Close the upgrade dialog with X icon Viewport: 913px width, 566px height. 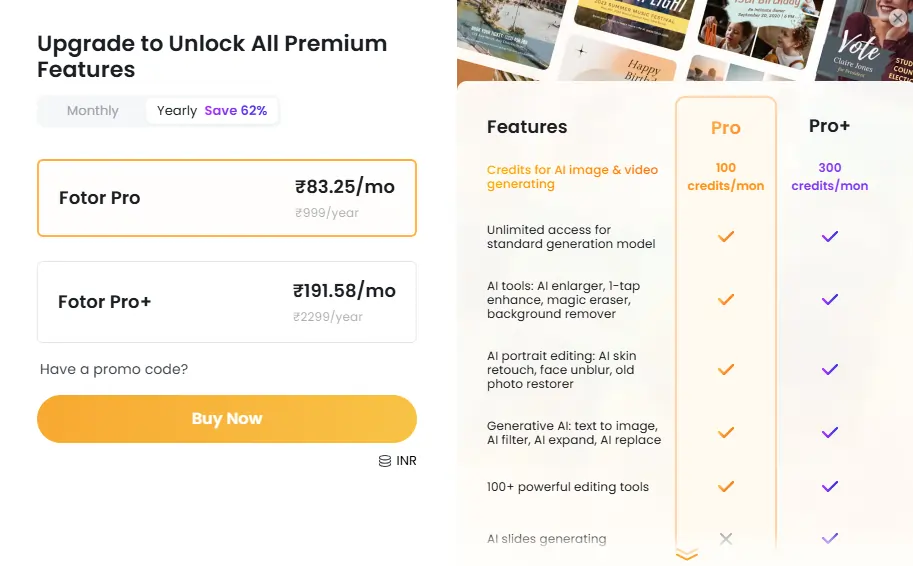[x=897, y=18]
